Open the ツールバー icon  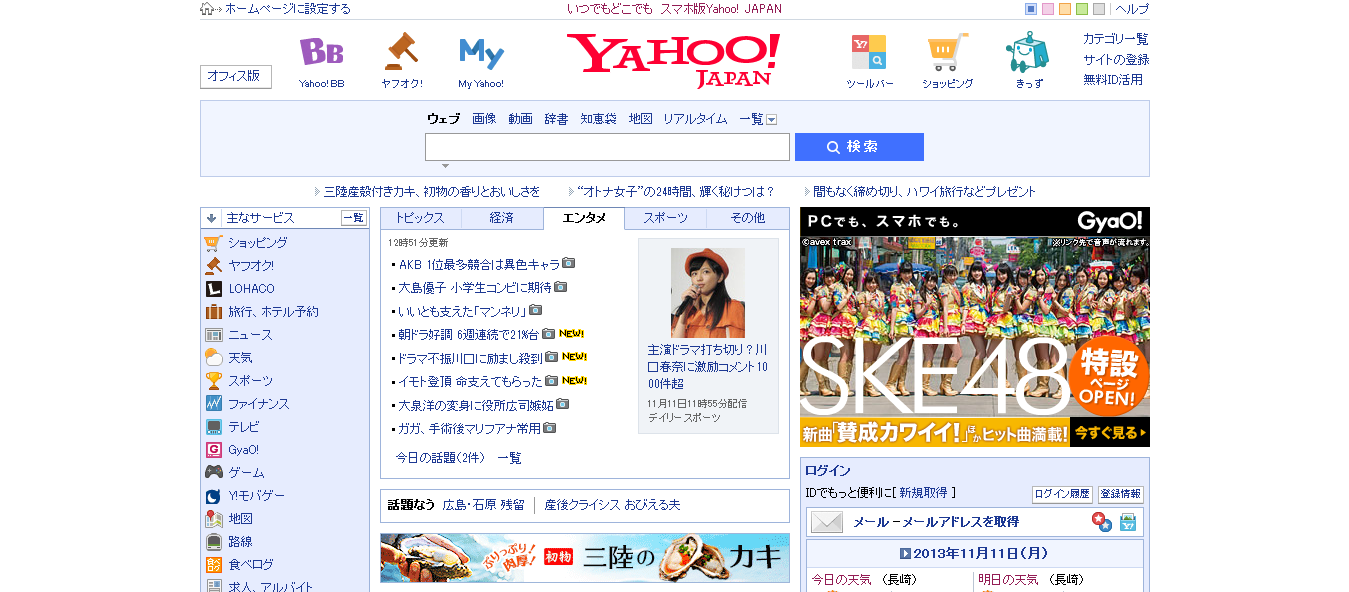click(x=868, y=51)
